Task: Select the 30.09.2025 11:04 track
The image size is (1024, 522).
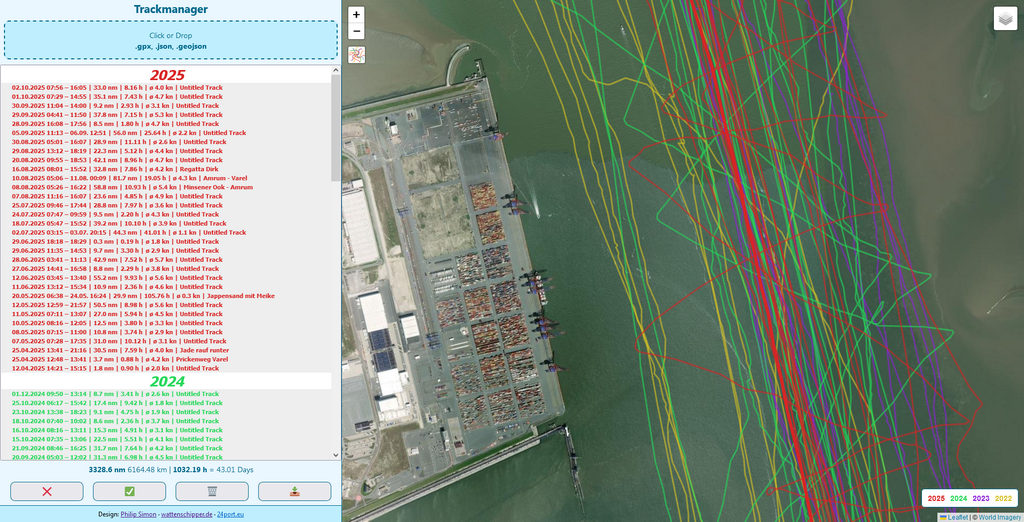Action: pos(167,106)
